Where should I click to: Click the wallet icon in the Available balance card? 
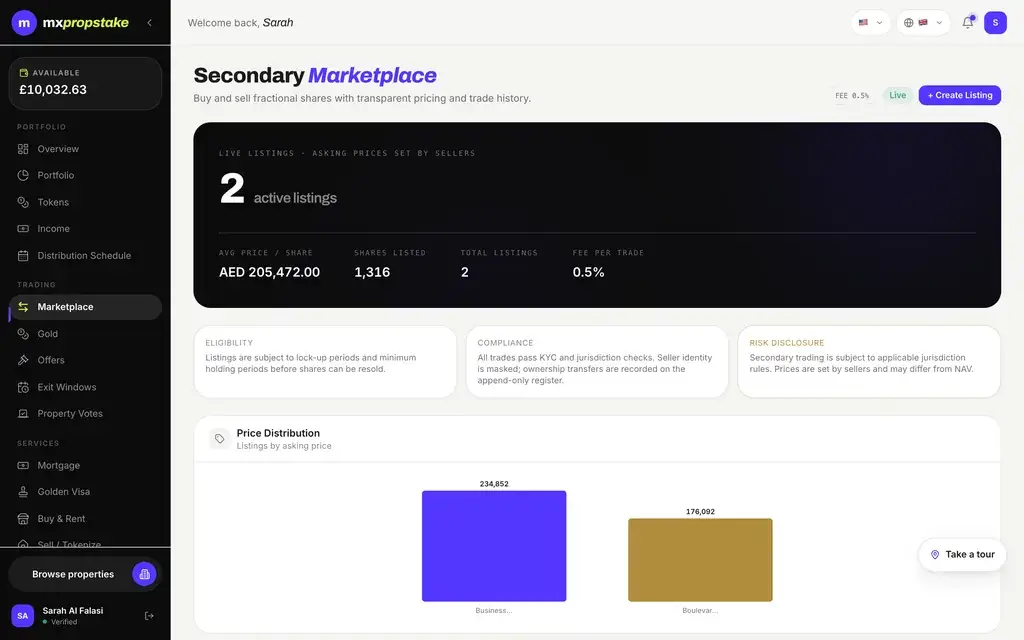(24, 73)
